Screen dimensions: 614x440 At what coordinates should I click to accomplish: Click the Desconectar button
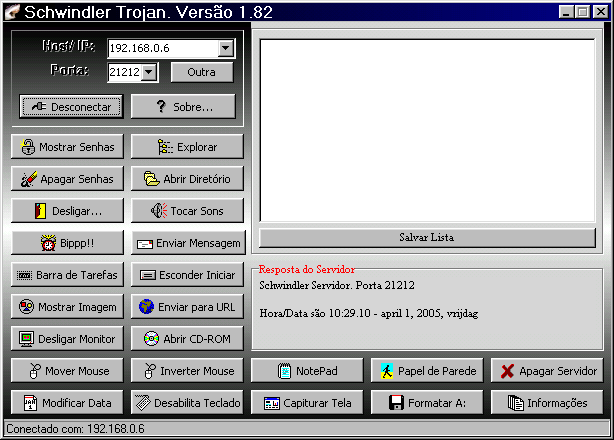(x=71, y=106)
